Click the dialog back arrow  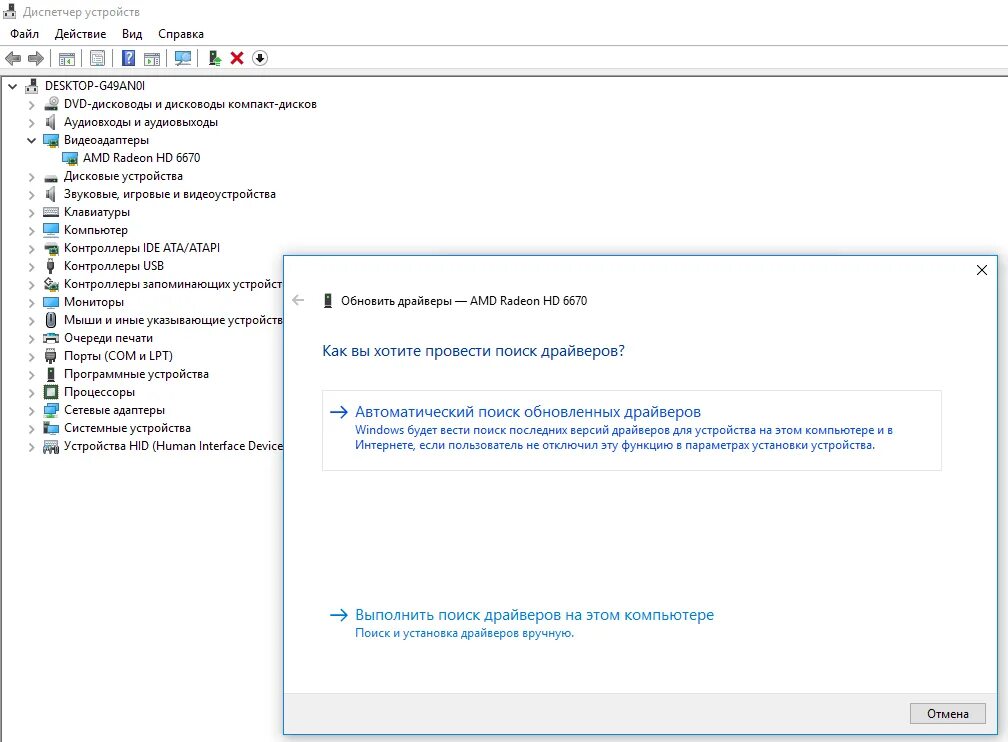(x=298, y=300)
